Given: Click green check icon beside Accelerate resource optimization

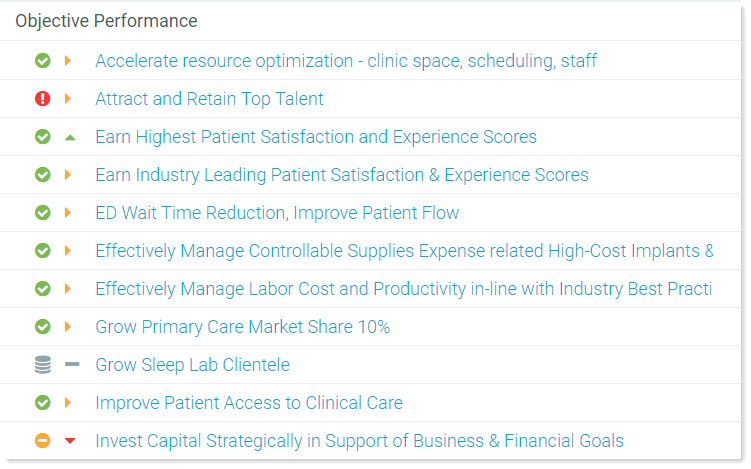Looking at the screenshot, I should (42, 61).
